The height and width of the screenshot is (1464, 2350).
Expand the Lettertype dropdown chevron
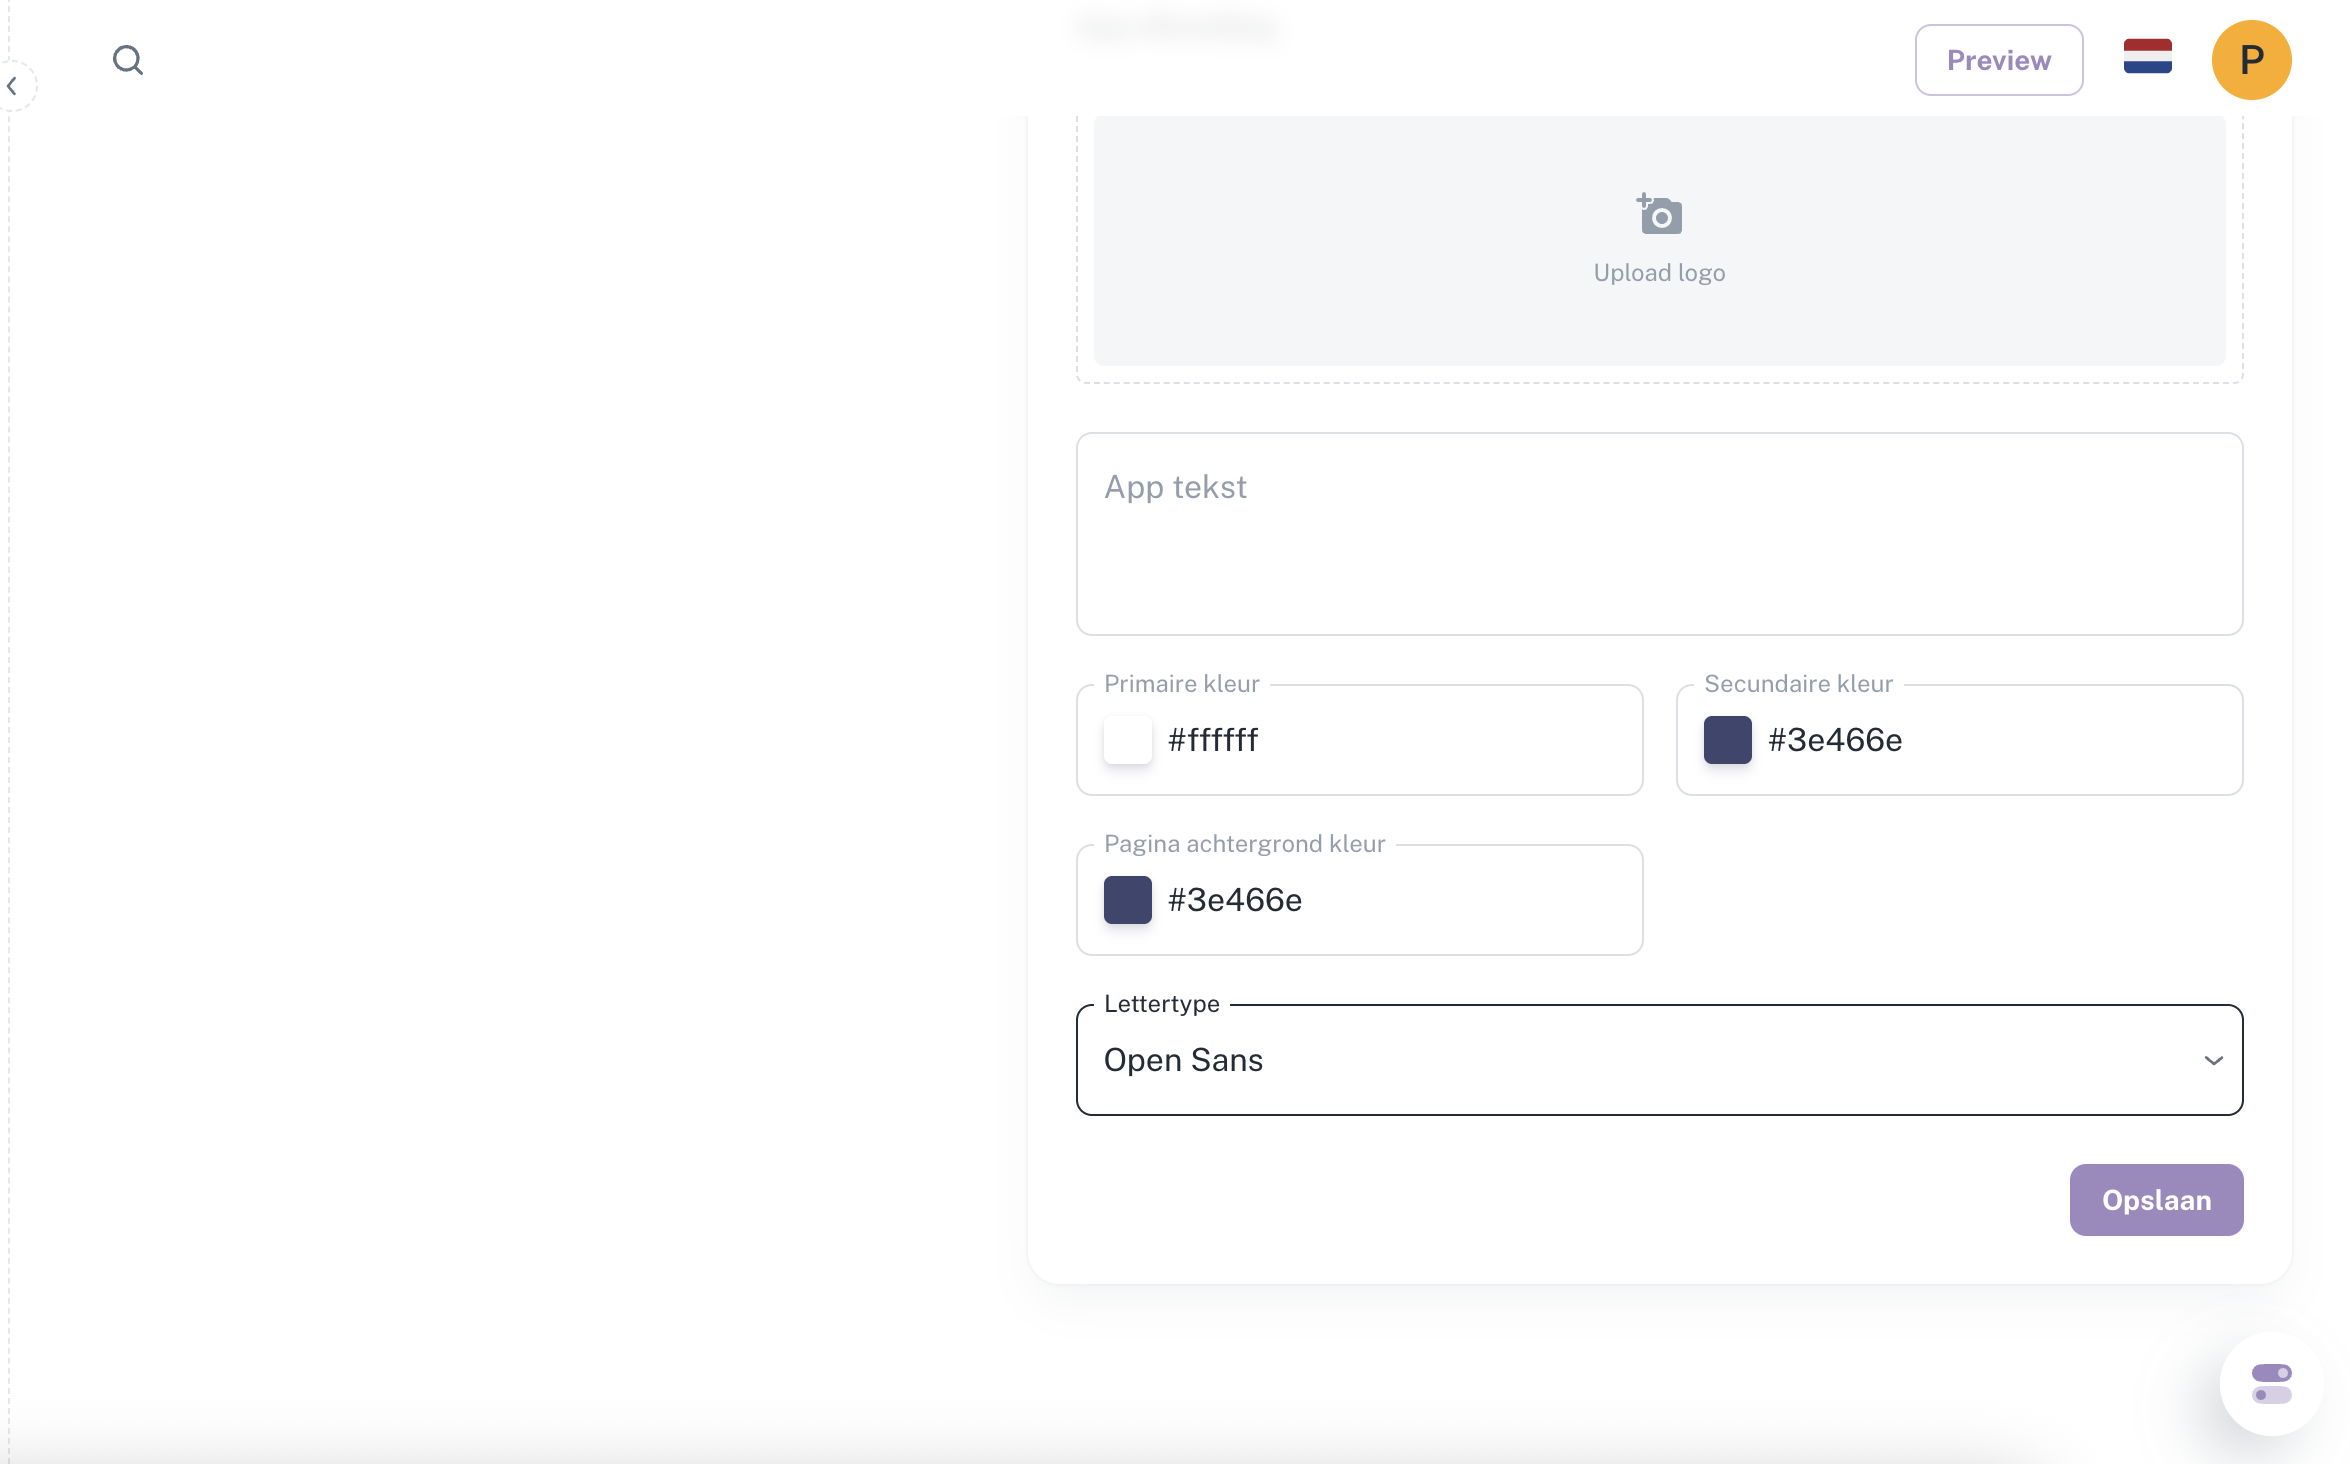[2213, 1060]
